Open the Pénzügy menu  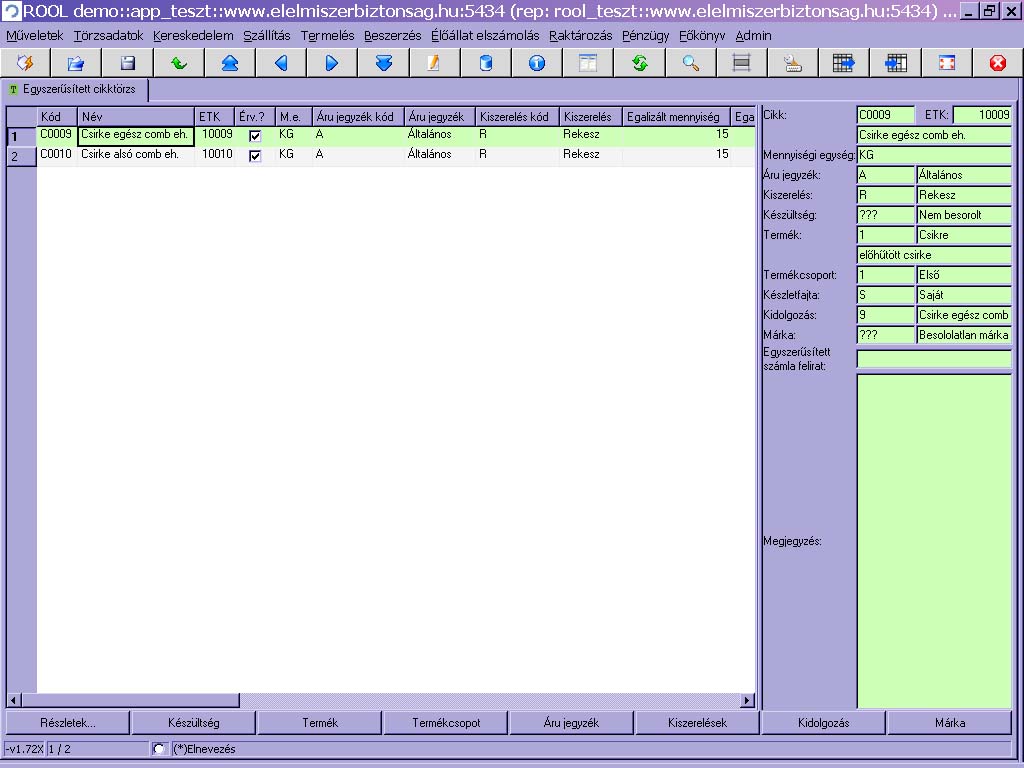coord(645,36)
